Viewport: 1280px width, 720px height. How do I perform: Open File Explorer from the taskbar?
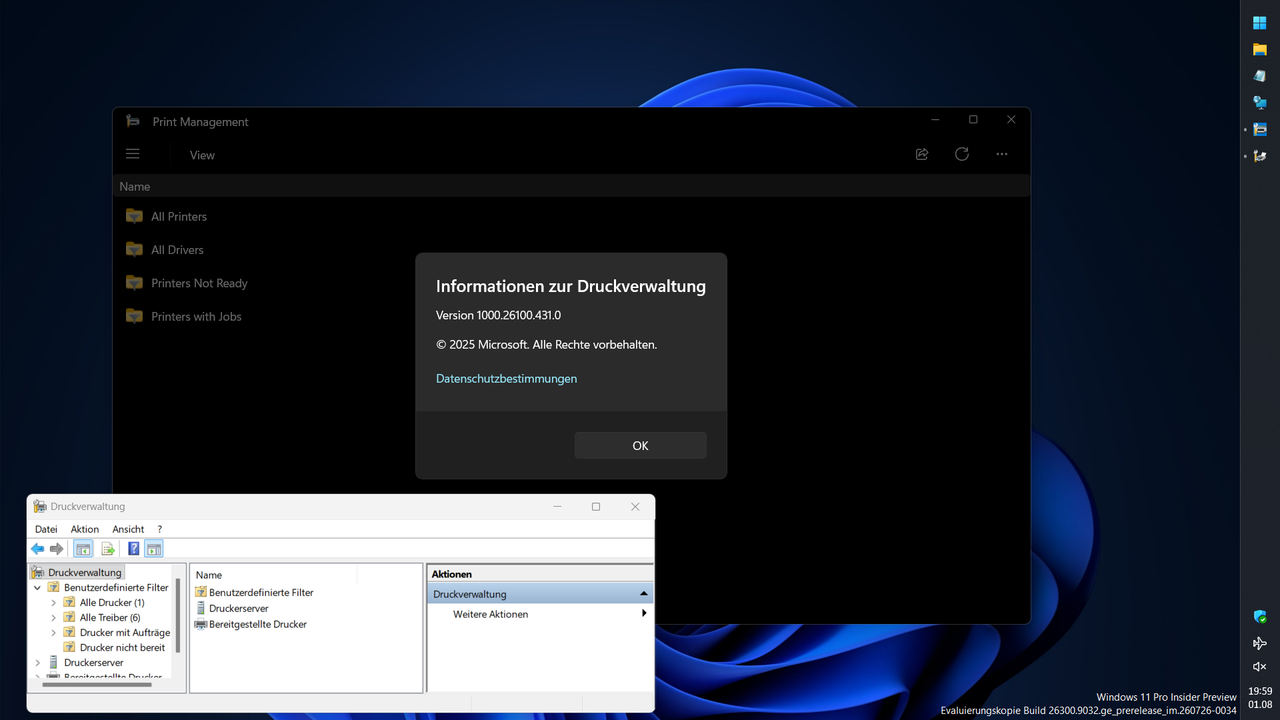pos(1260,49)
